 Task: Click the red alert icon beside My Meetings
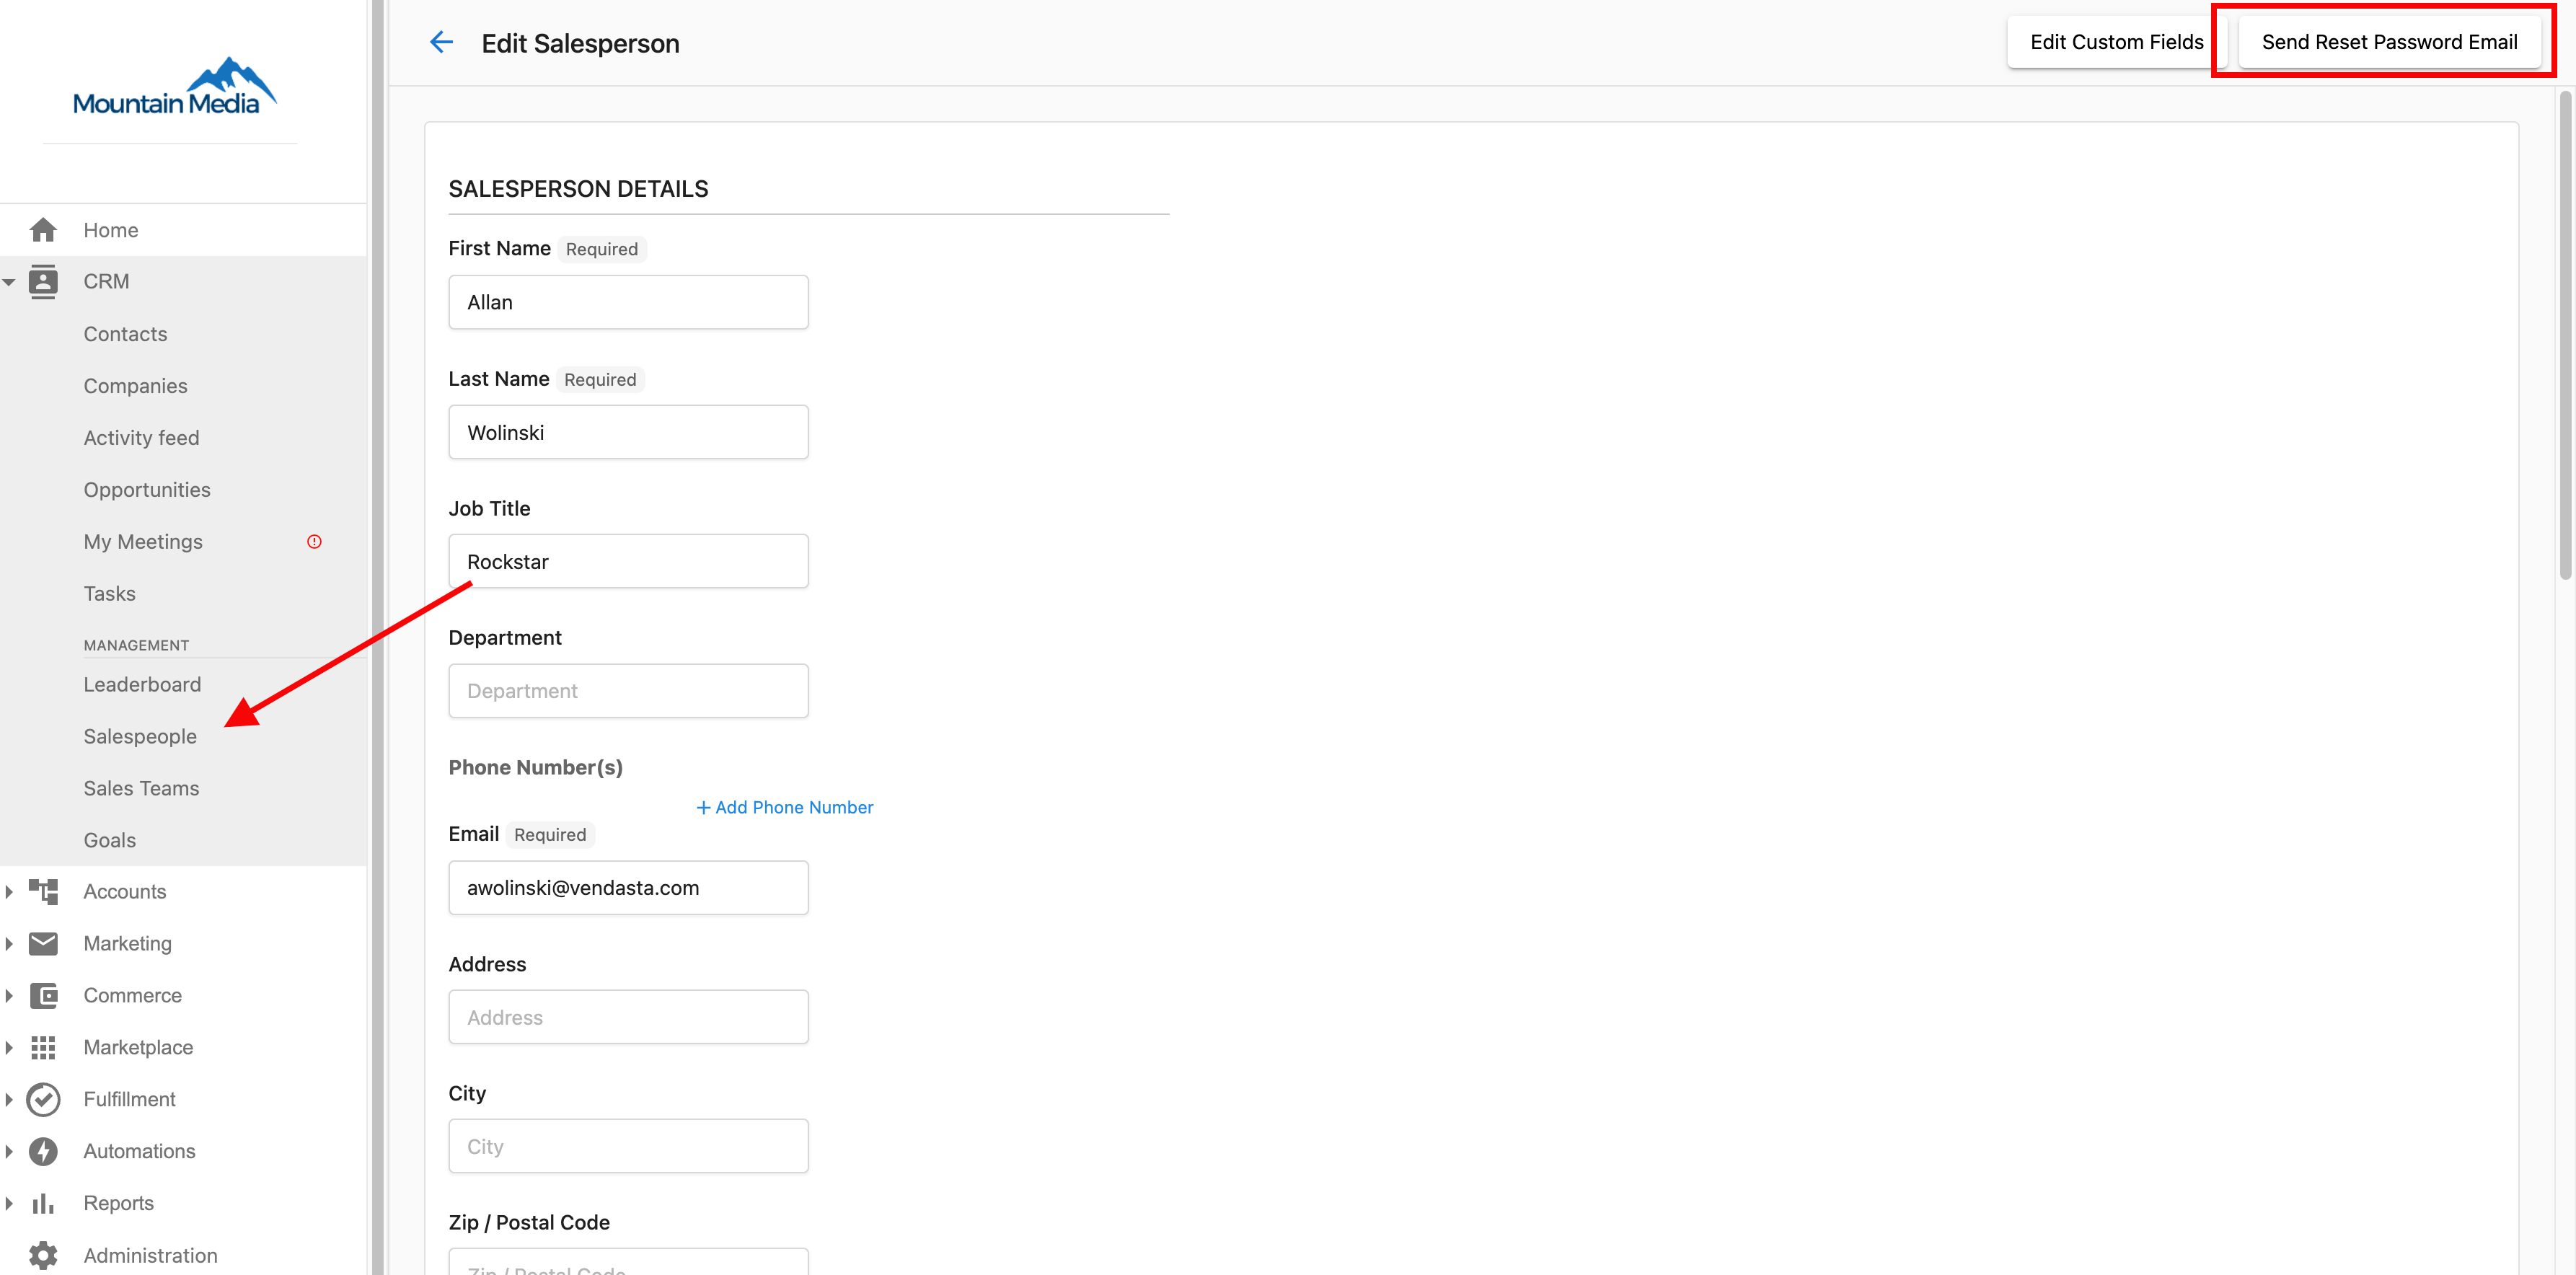point(314,541)
